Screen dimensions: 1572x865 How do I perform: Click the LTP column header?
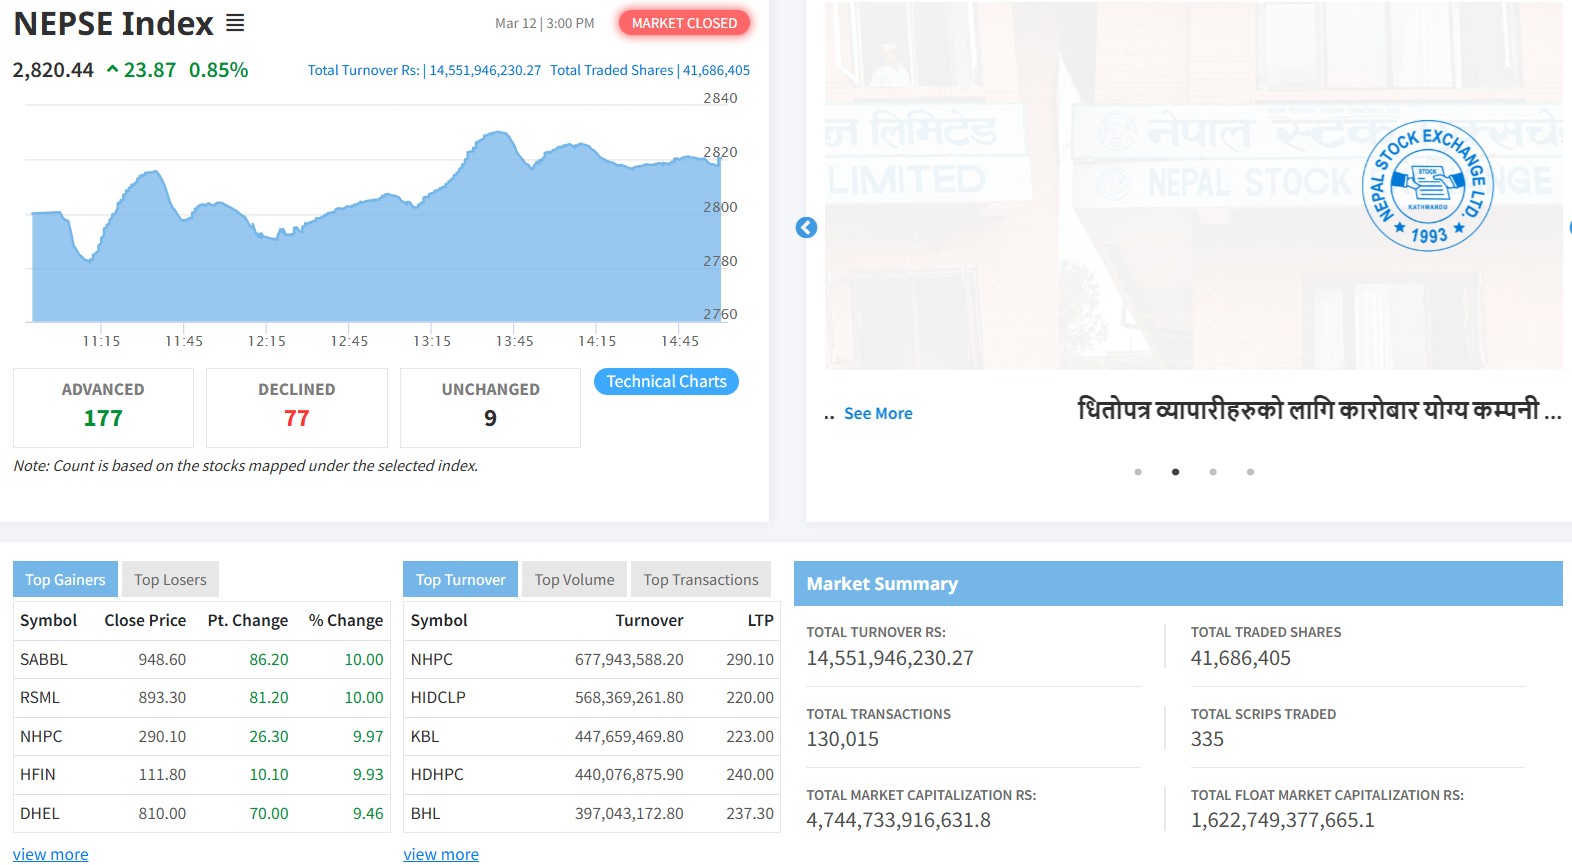tap(761, 621)
